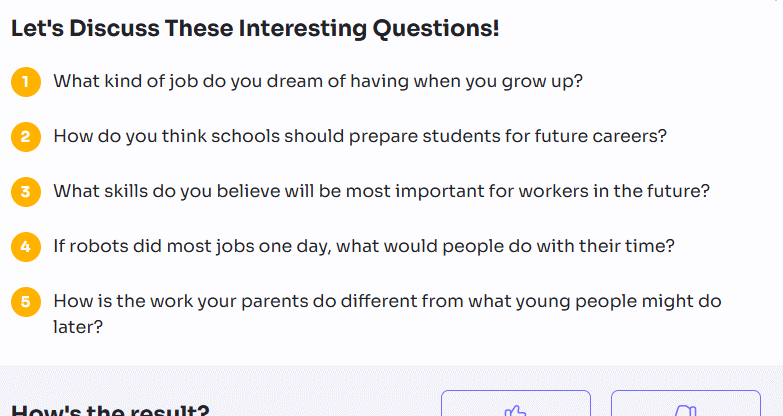
Task: Click the yellow number 2 badge
Action: click(26, 136)
